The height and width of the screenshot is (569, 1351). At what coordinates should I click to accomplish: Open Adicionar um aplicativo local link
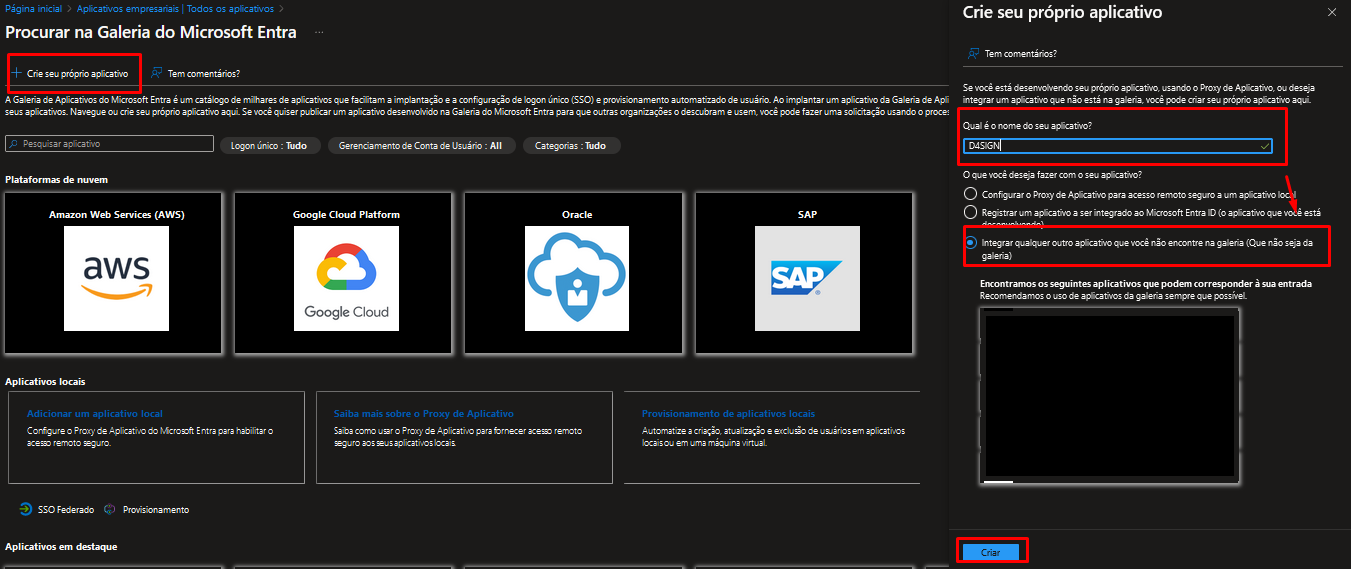(95, 413)
